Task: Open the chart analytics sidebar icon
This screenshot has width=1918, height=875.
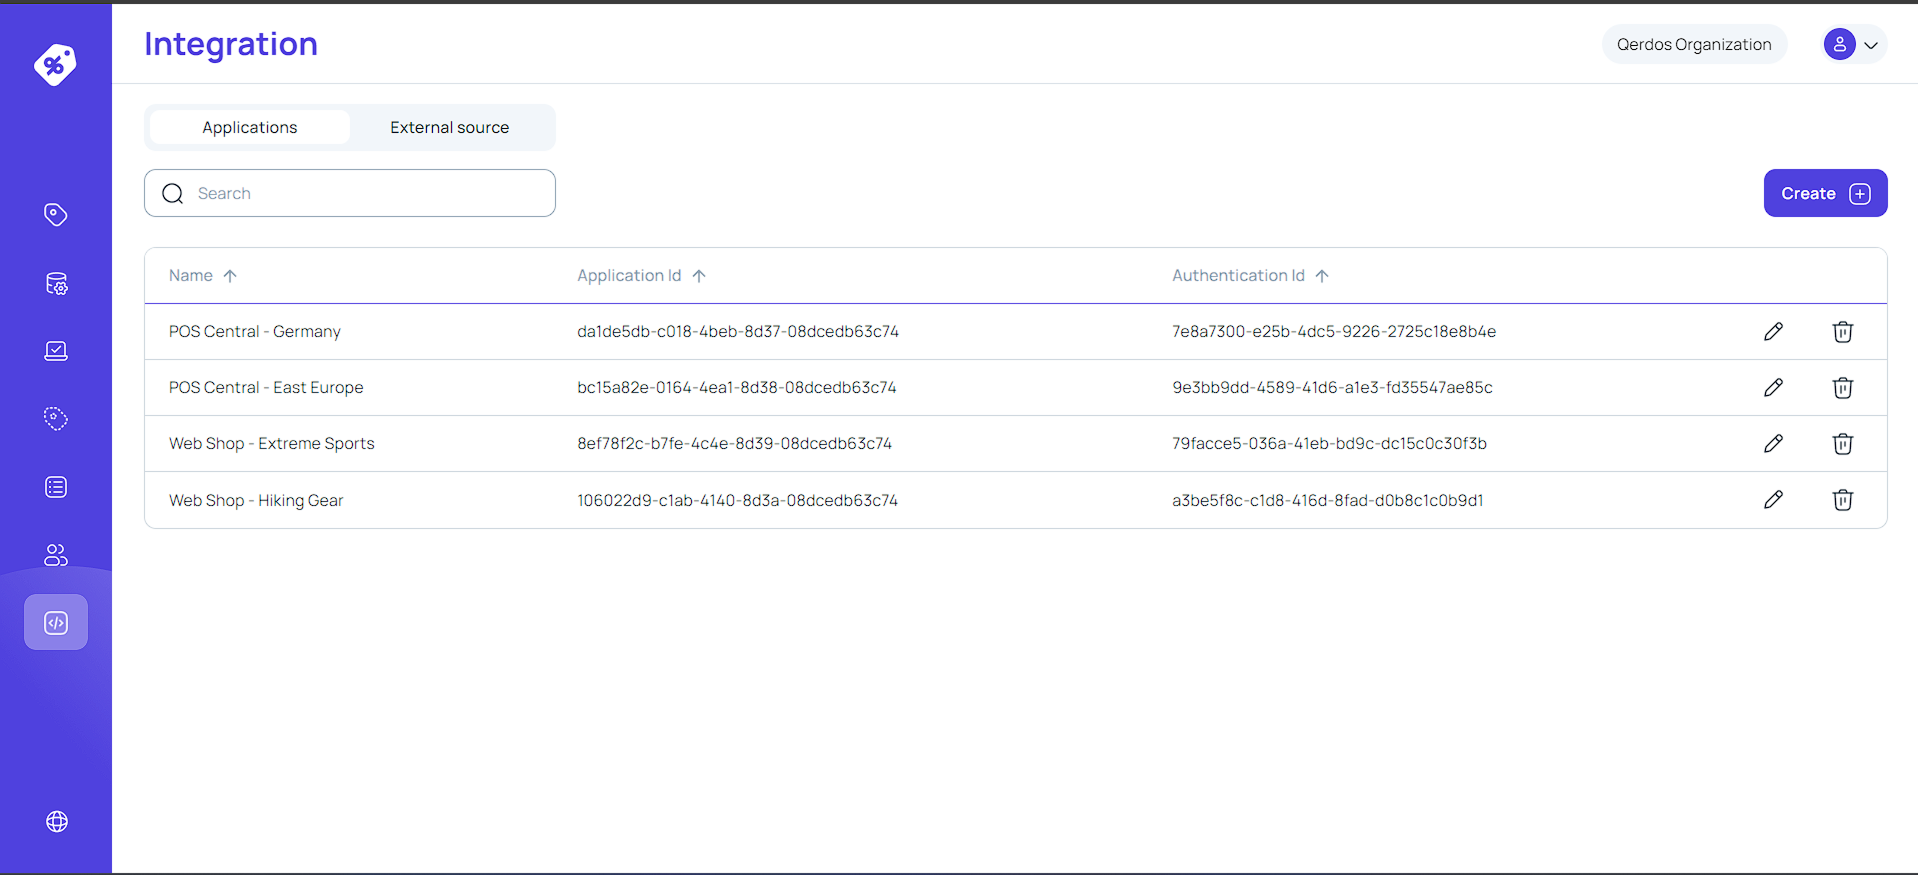Action: click(x=56, y=351)
